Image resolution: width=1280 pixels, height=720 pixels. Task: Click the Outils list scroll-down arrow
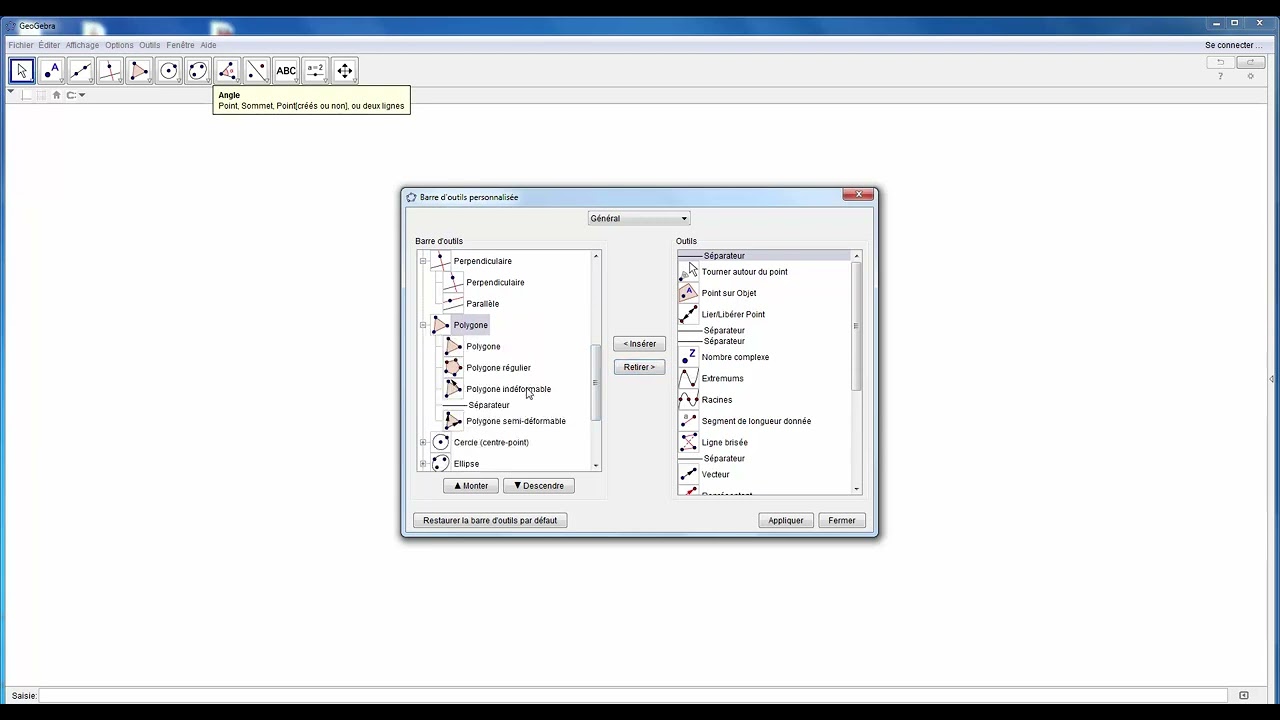(856, 489)
